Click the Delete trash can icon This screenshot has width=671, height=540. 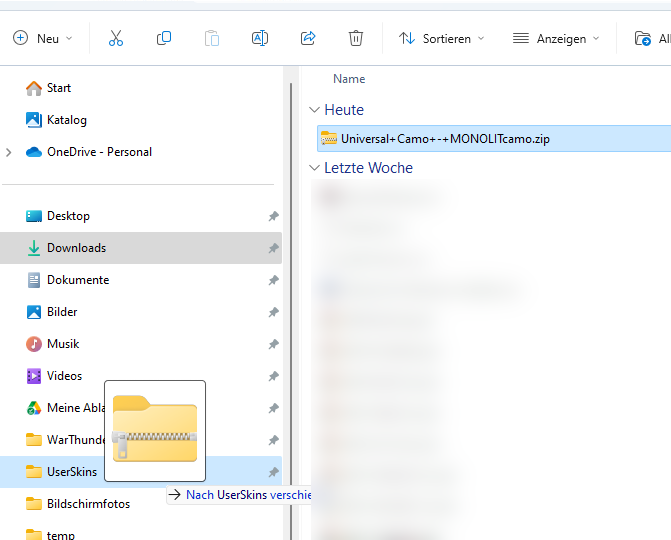point(356,38)
